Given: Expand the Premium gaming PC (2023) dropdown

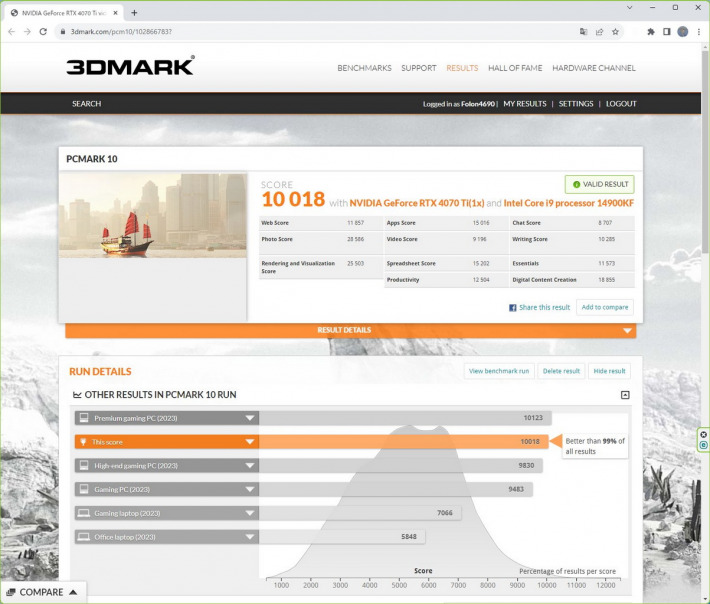Looking at the screenshot, I should pyautogui.click(x=250, y=417).
